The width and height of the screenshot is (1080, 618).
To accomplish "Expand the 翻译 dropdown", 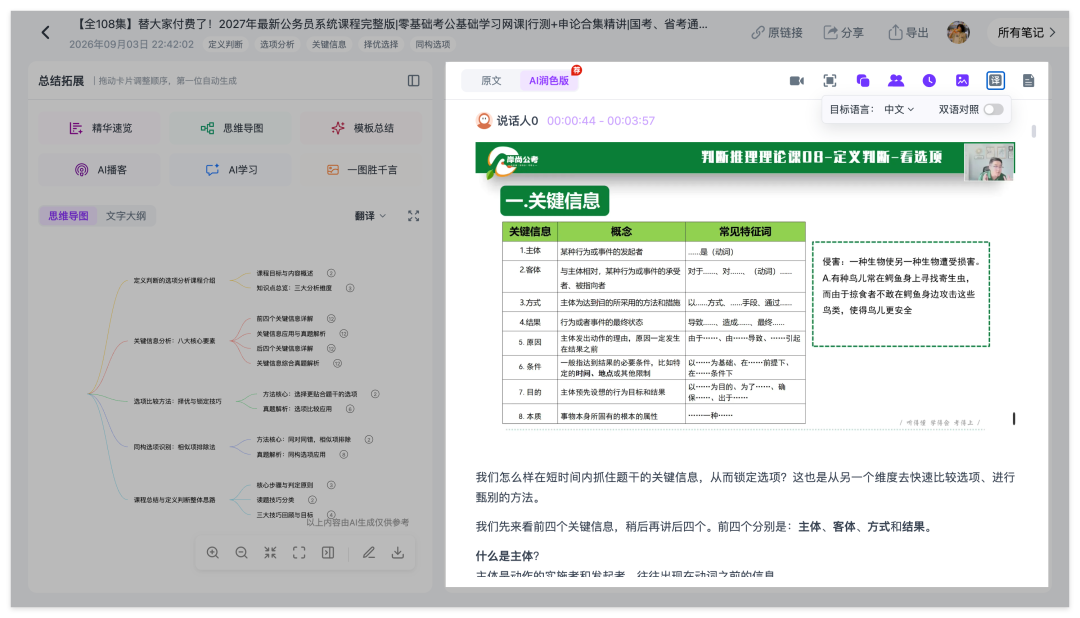I will coord(371,216).
